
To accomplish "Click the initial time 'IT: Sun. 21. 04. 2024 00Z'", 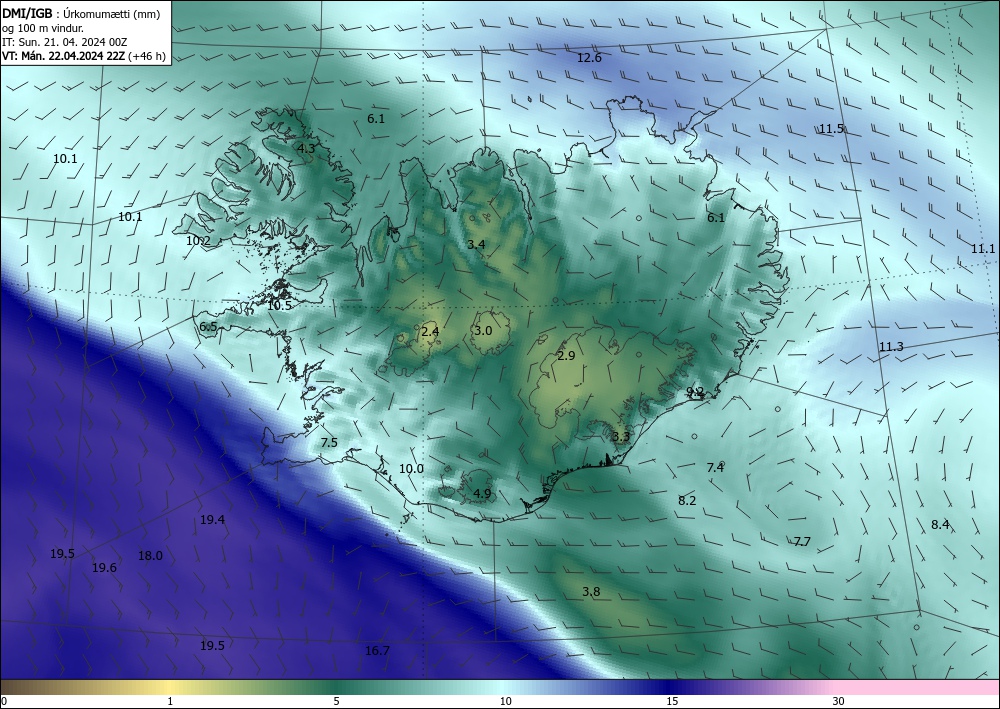I will [64, 42].
